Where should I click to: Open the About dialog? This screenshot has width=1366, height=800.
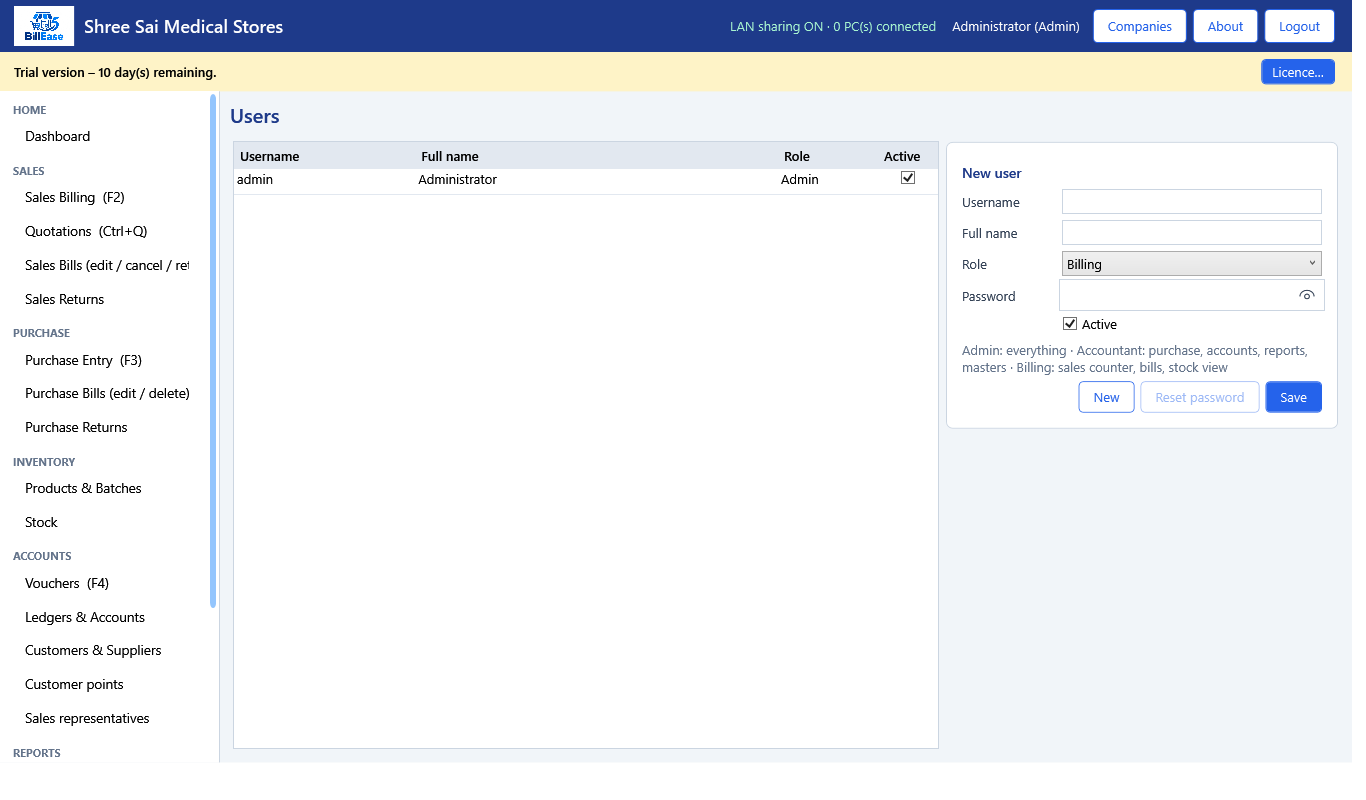pyautogui.click(x=1225, y=26)
